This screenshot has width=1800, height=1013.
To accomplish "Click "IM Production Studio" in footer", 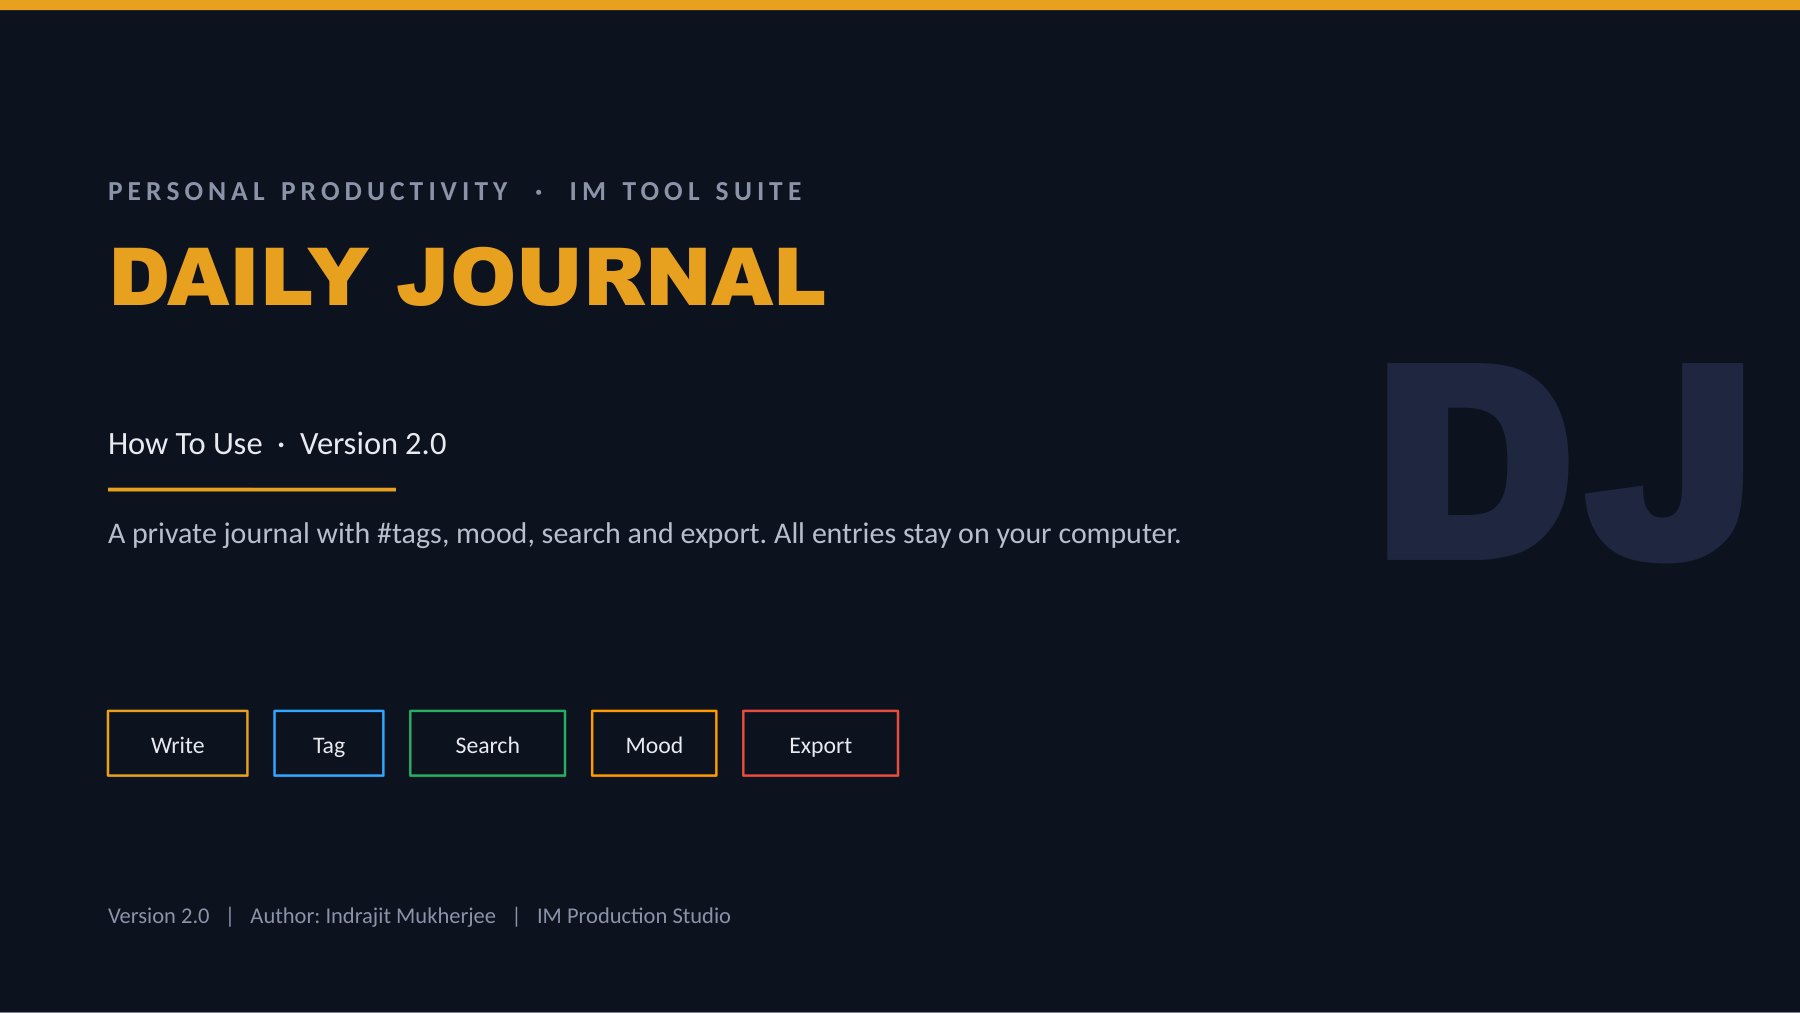I will coord(633,916).
